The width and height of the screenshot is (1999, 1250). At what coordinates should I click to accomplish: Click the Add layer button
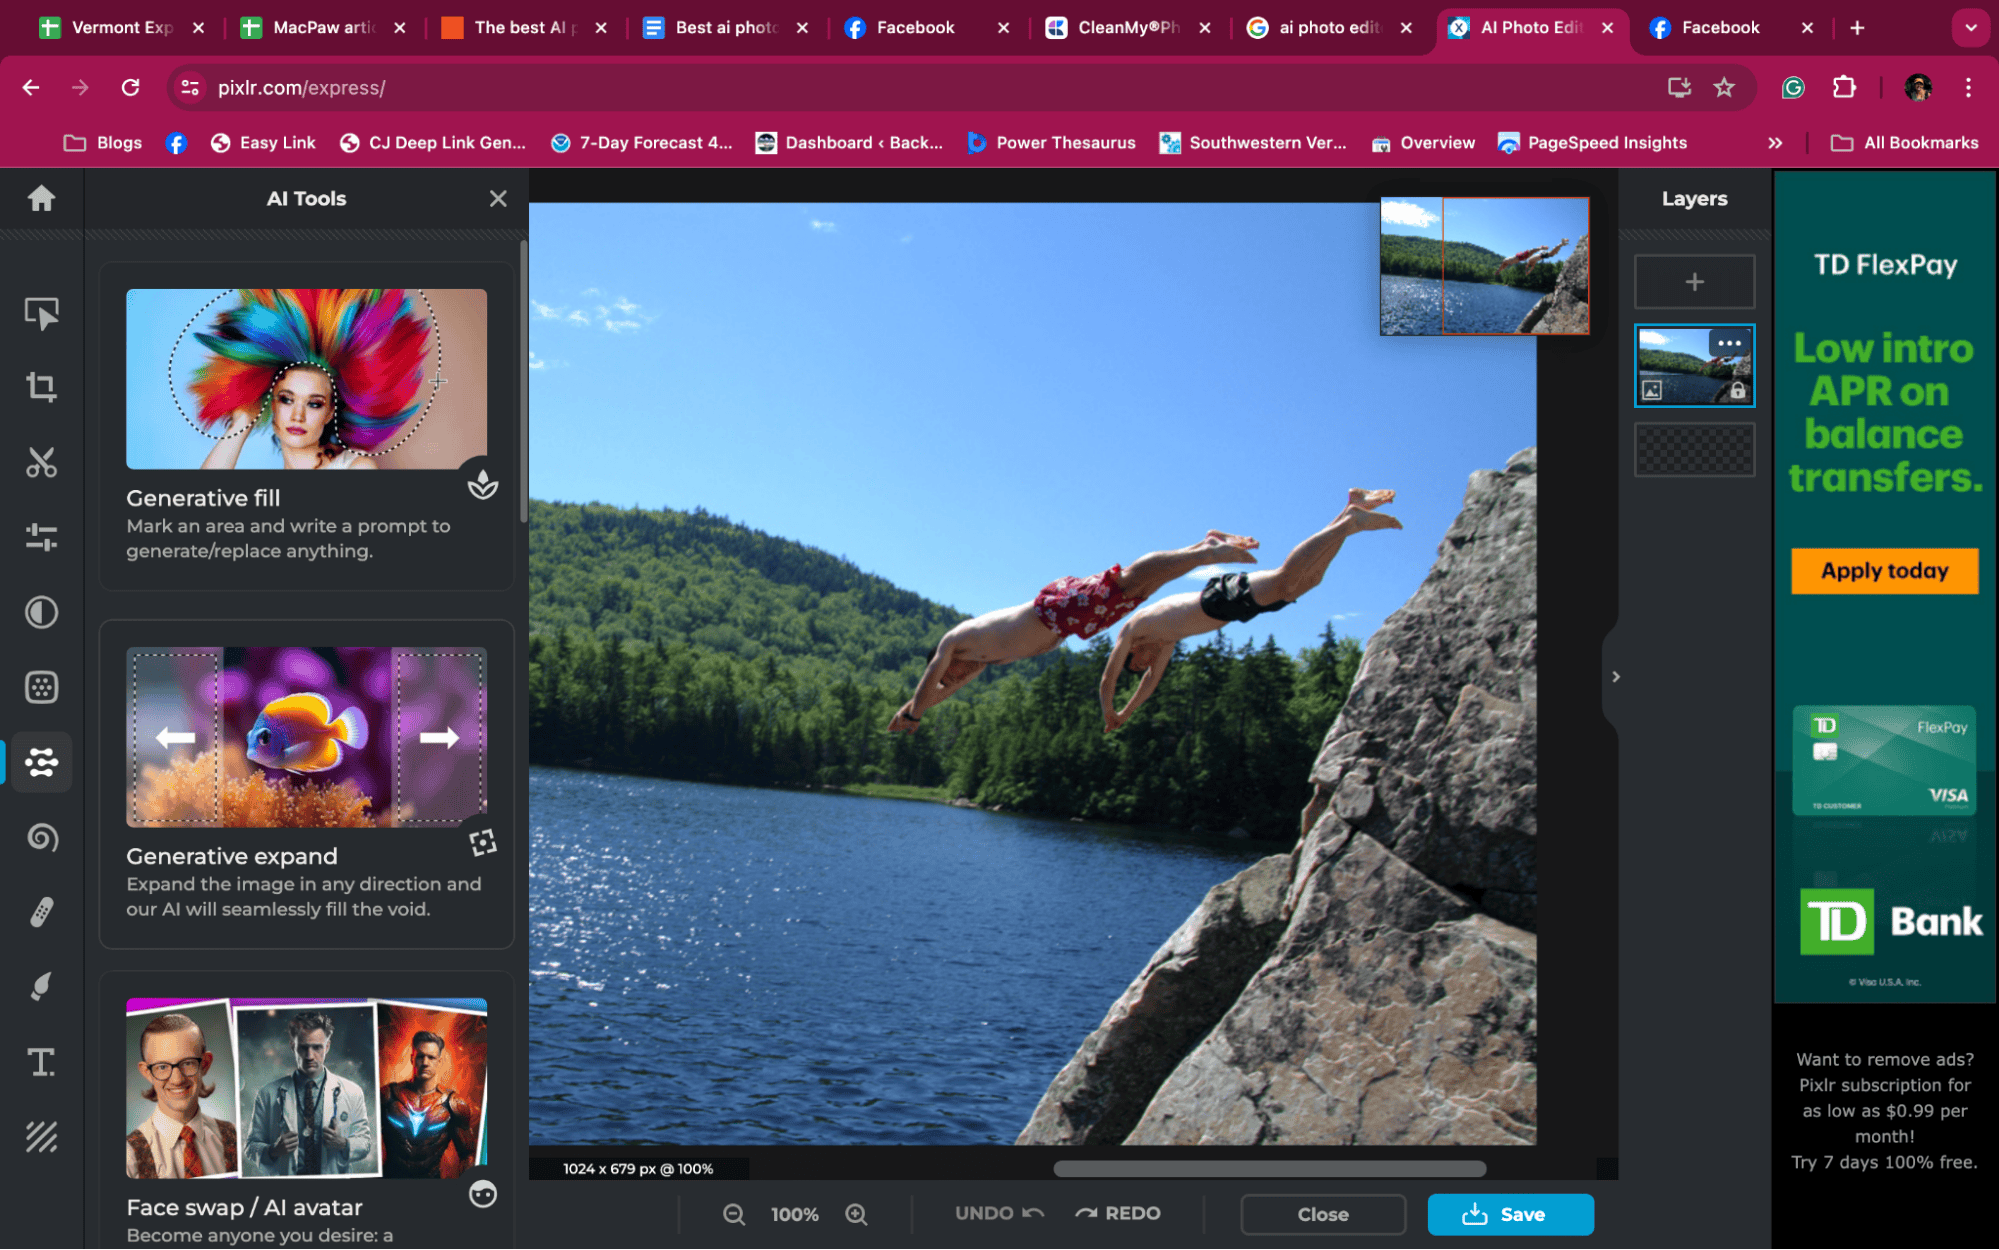(x=1695, y=281)
